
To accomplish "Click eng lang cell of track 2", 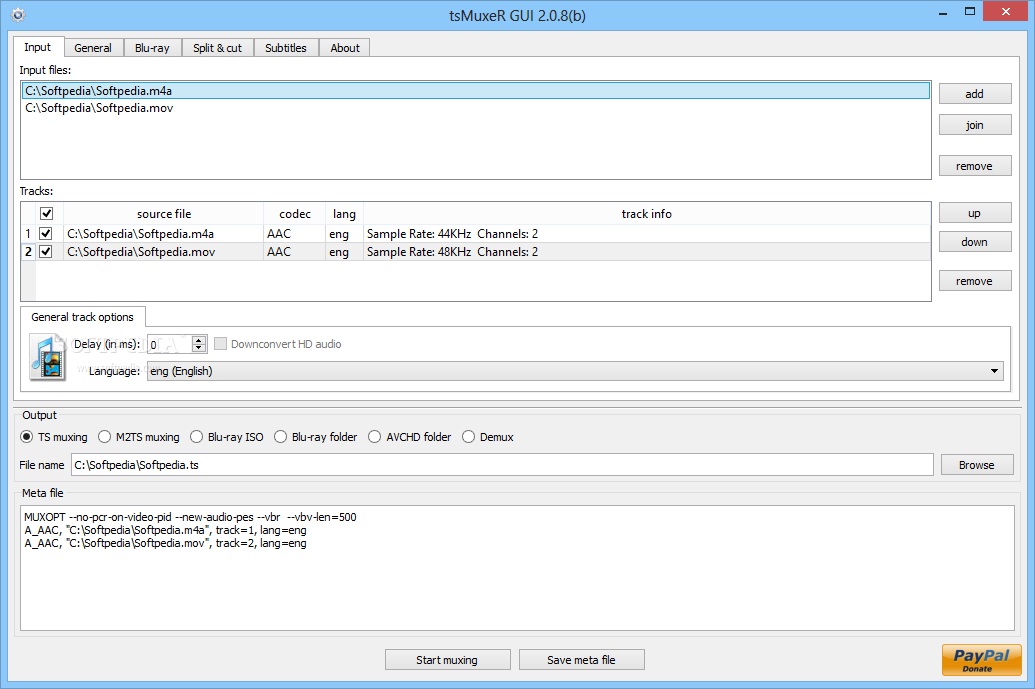I will (x=344, y=251).
